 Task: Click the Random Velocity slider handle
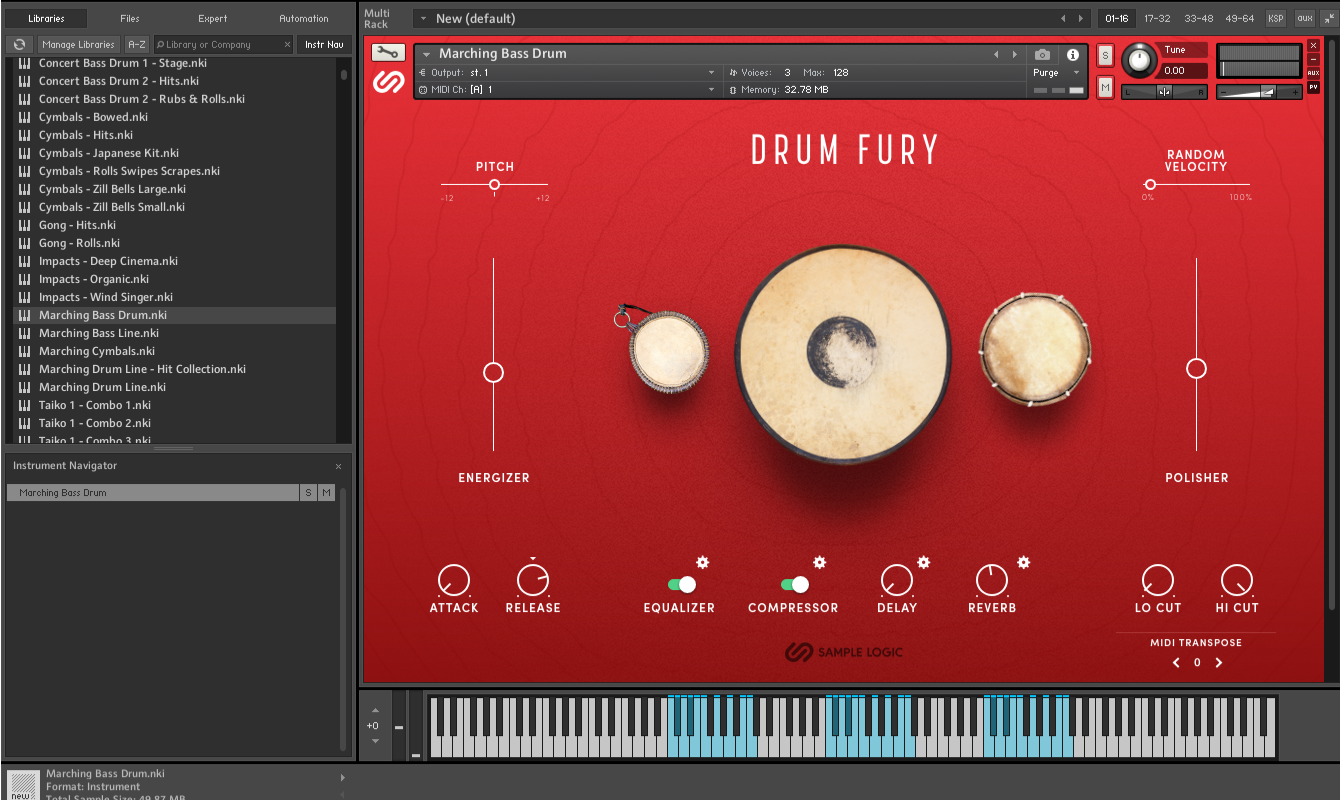coord(1150,185)
